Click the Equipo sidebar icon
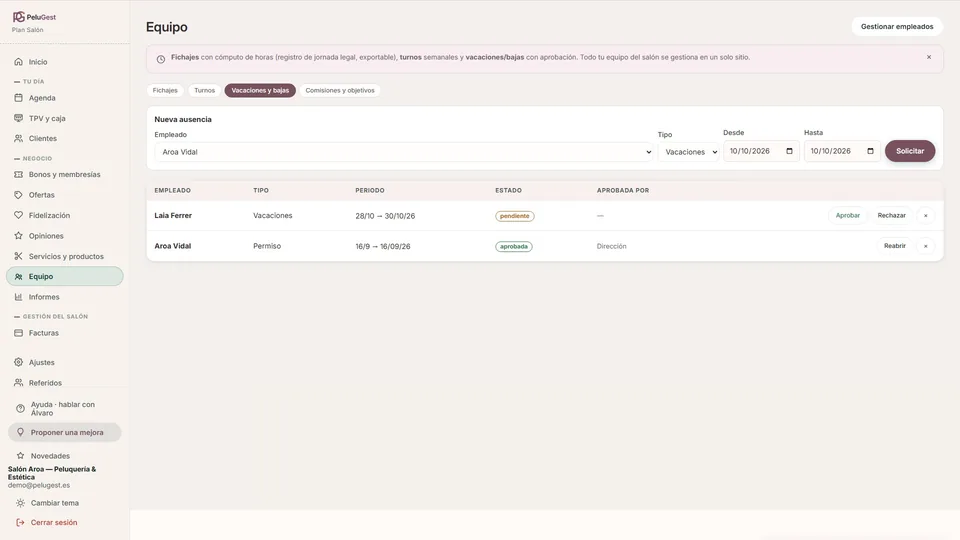The image size is (960, 540). [x=18, y=277]
